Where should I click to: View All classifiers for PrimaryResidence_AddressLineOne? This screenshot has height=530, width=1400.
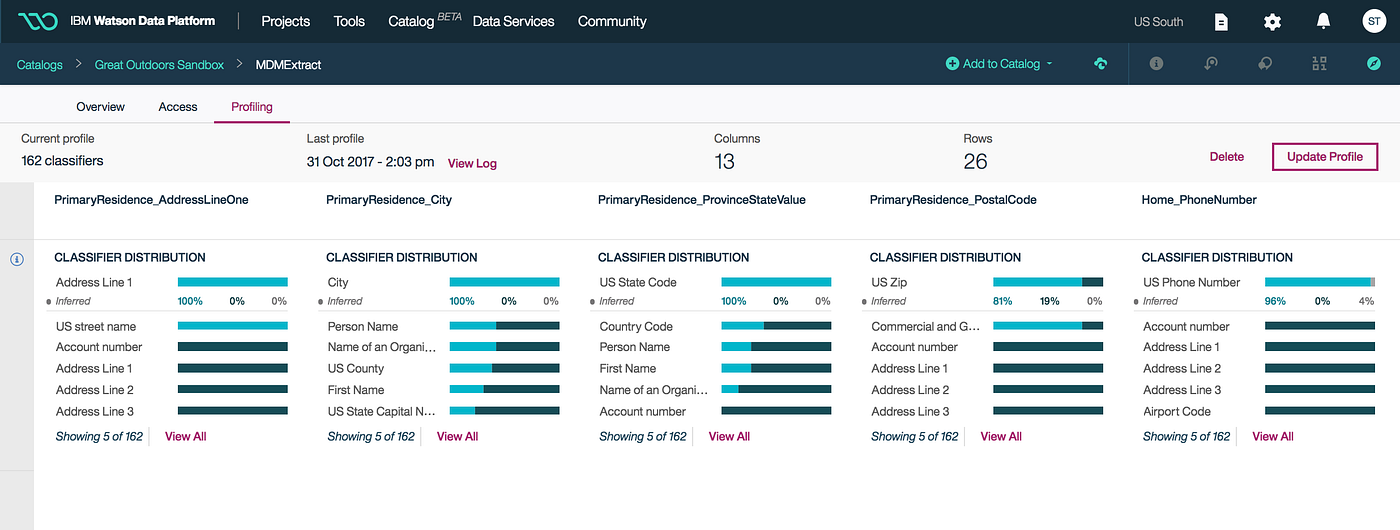tap(186, 436)
